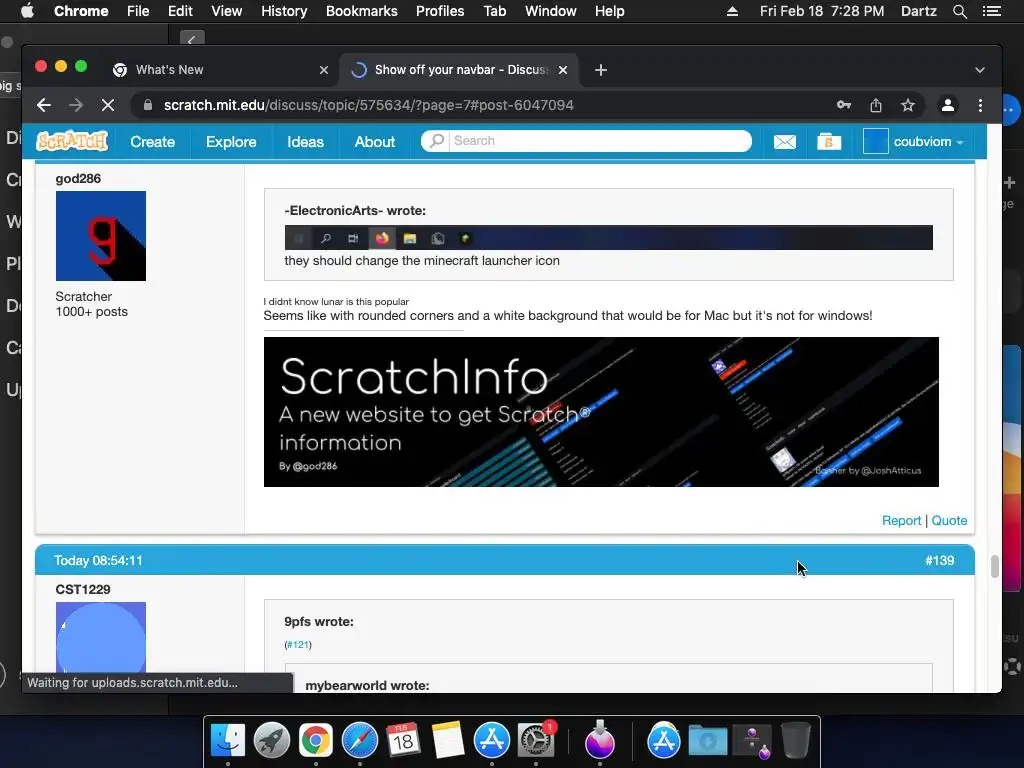The height and width of the screenshot is (768, 1024).
Task: Open Chrome from the Dock
Action: pyautogui.click(x=315, y=740)
